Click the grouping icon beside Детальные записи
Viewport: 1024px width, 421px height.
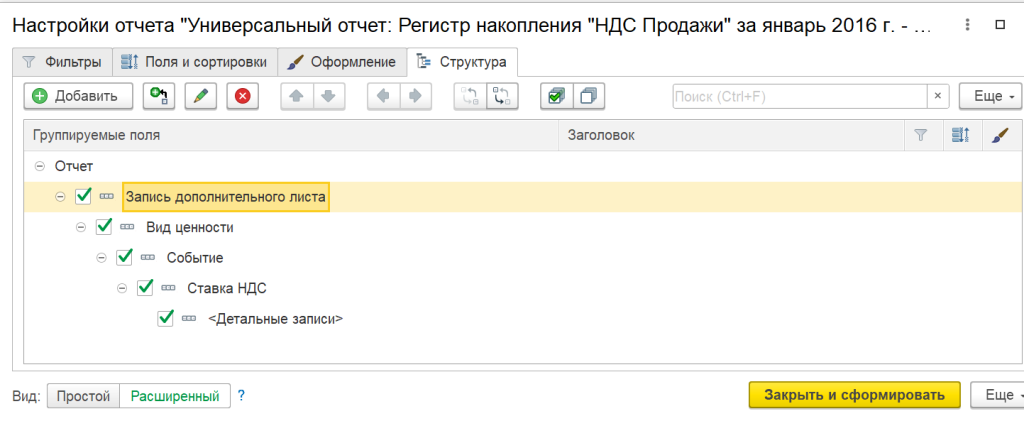point(189,319)
